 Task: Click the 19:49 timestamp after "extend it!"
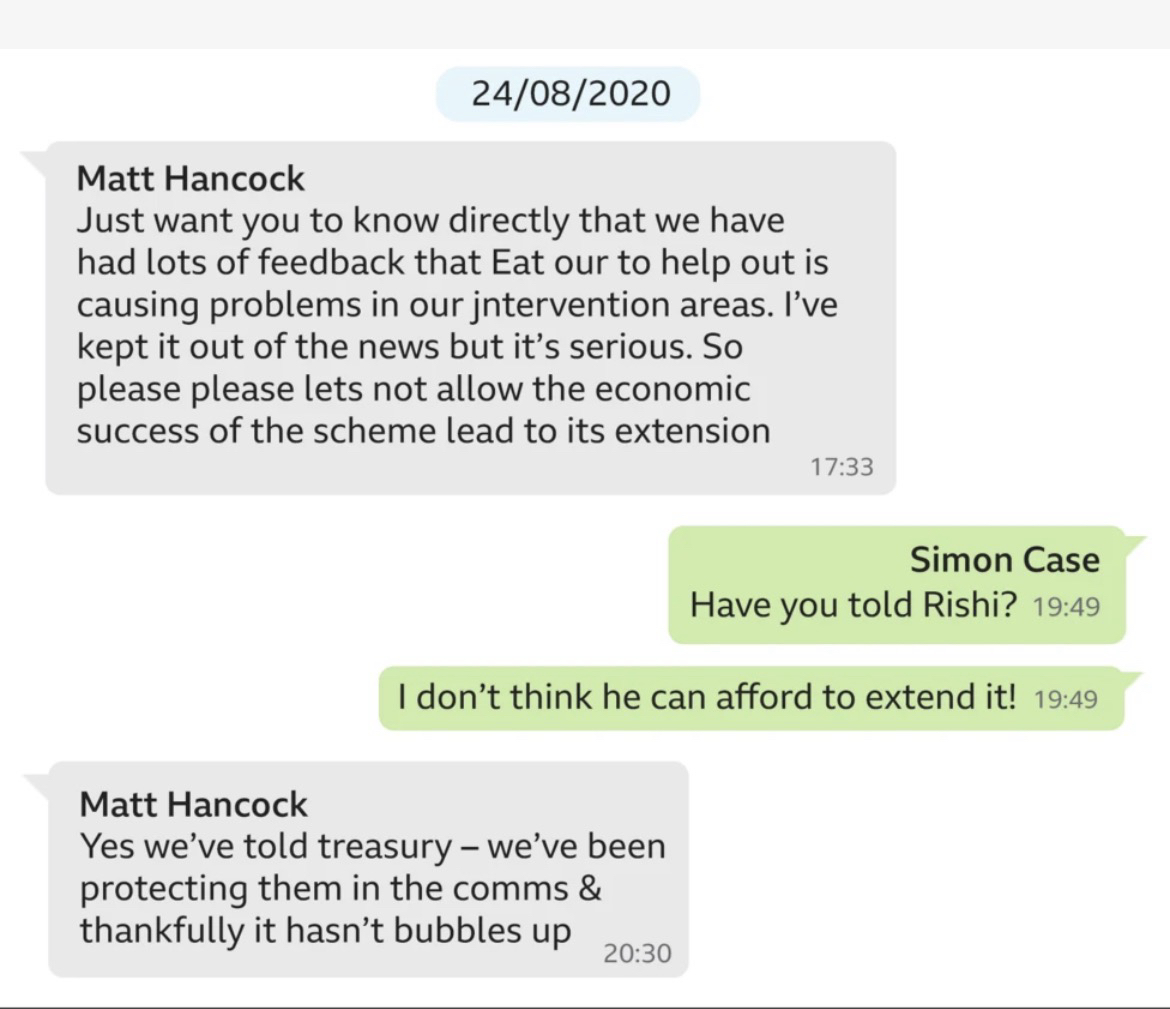[x=1066, y=698]
